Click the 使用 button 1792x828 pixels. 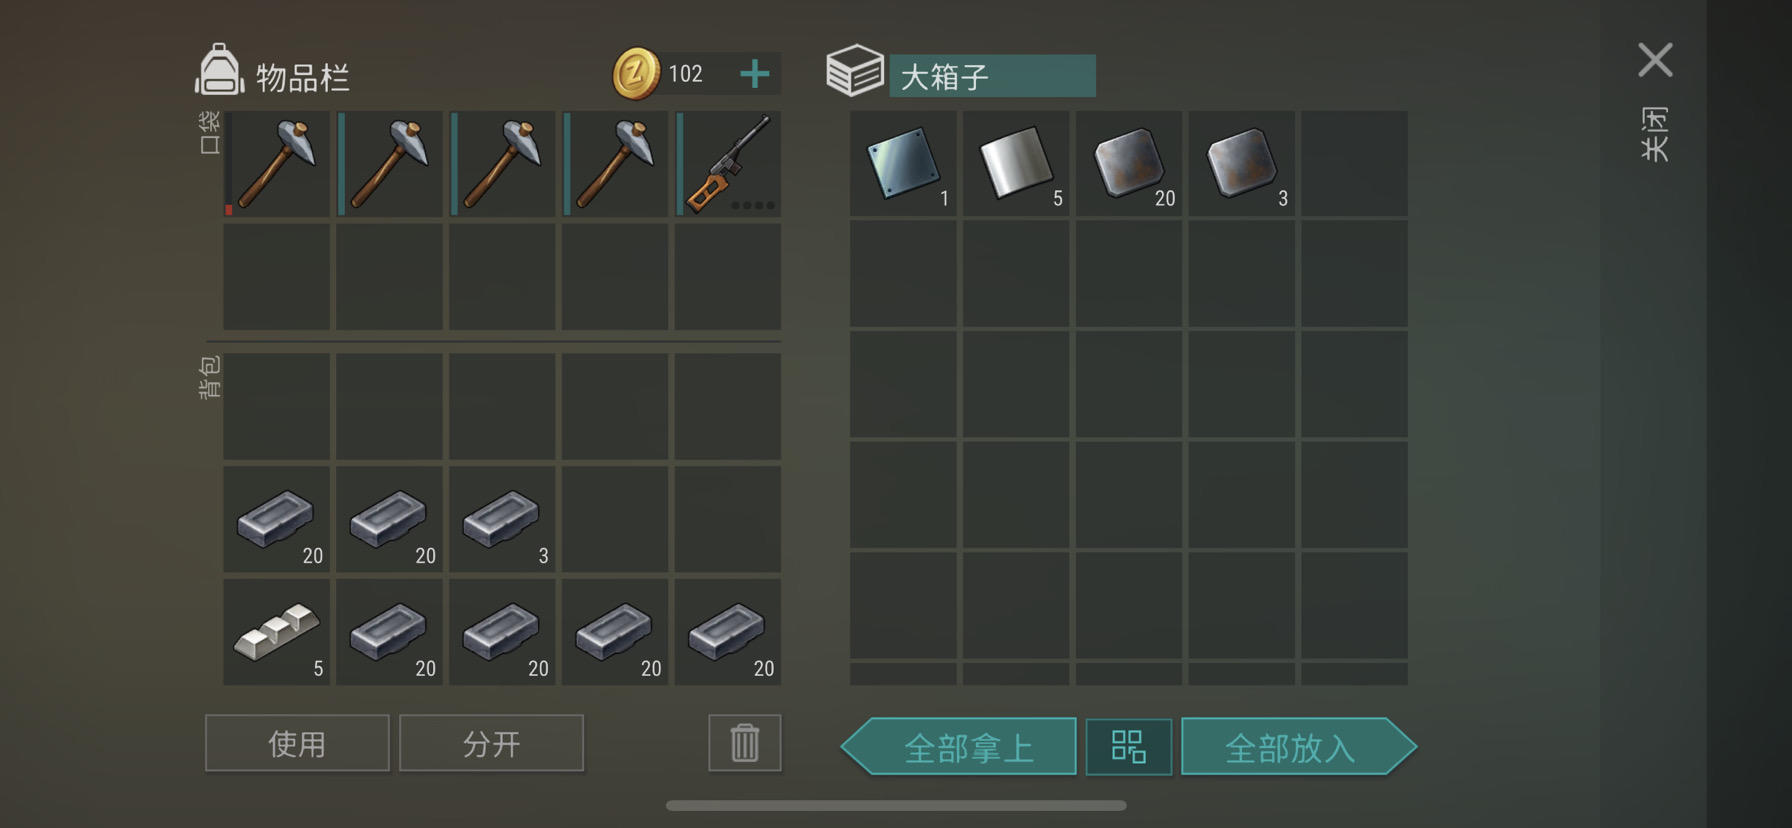297,743
